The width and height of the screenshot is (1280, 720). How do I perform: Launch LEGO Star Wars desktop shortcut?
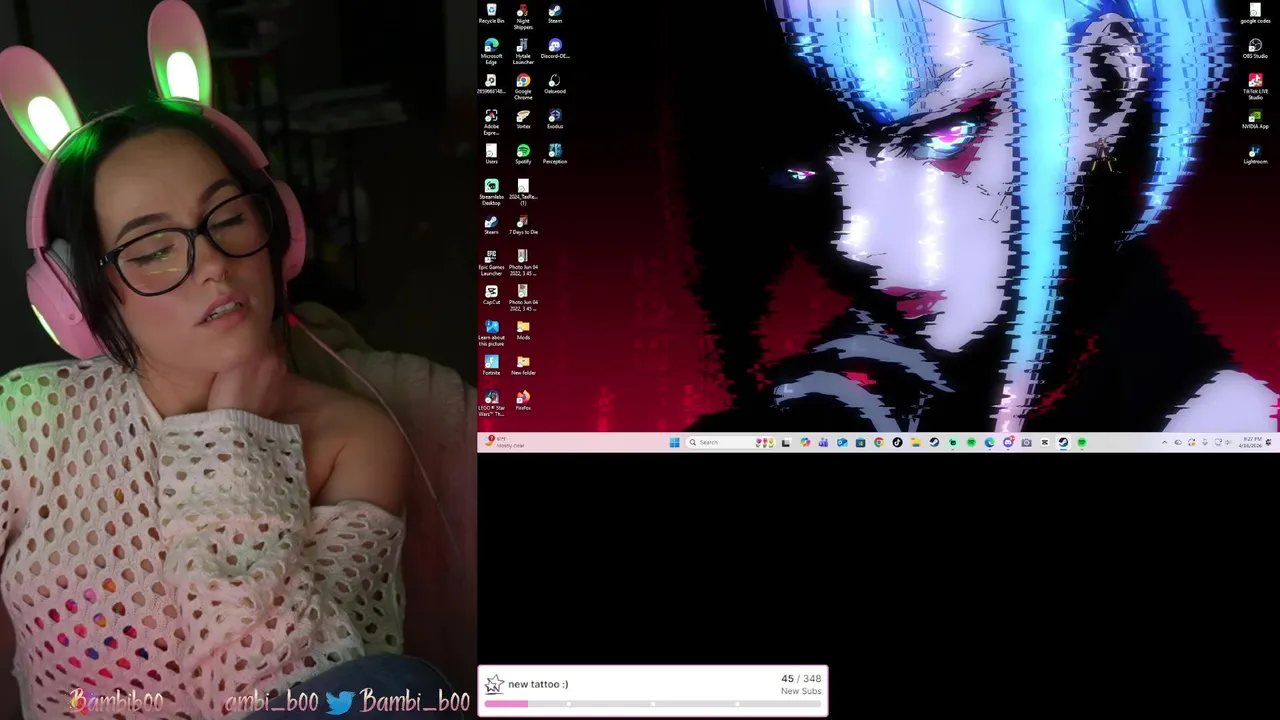coord(491,403)
